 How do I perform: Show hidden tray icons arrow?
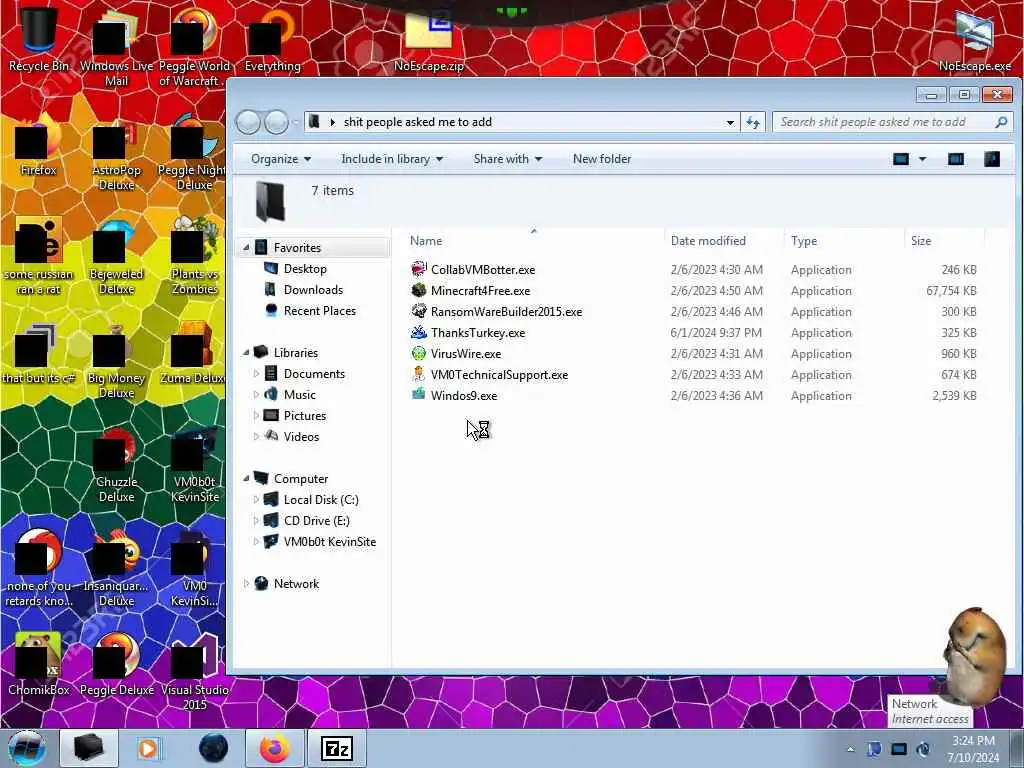tap(850, 750)
